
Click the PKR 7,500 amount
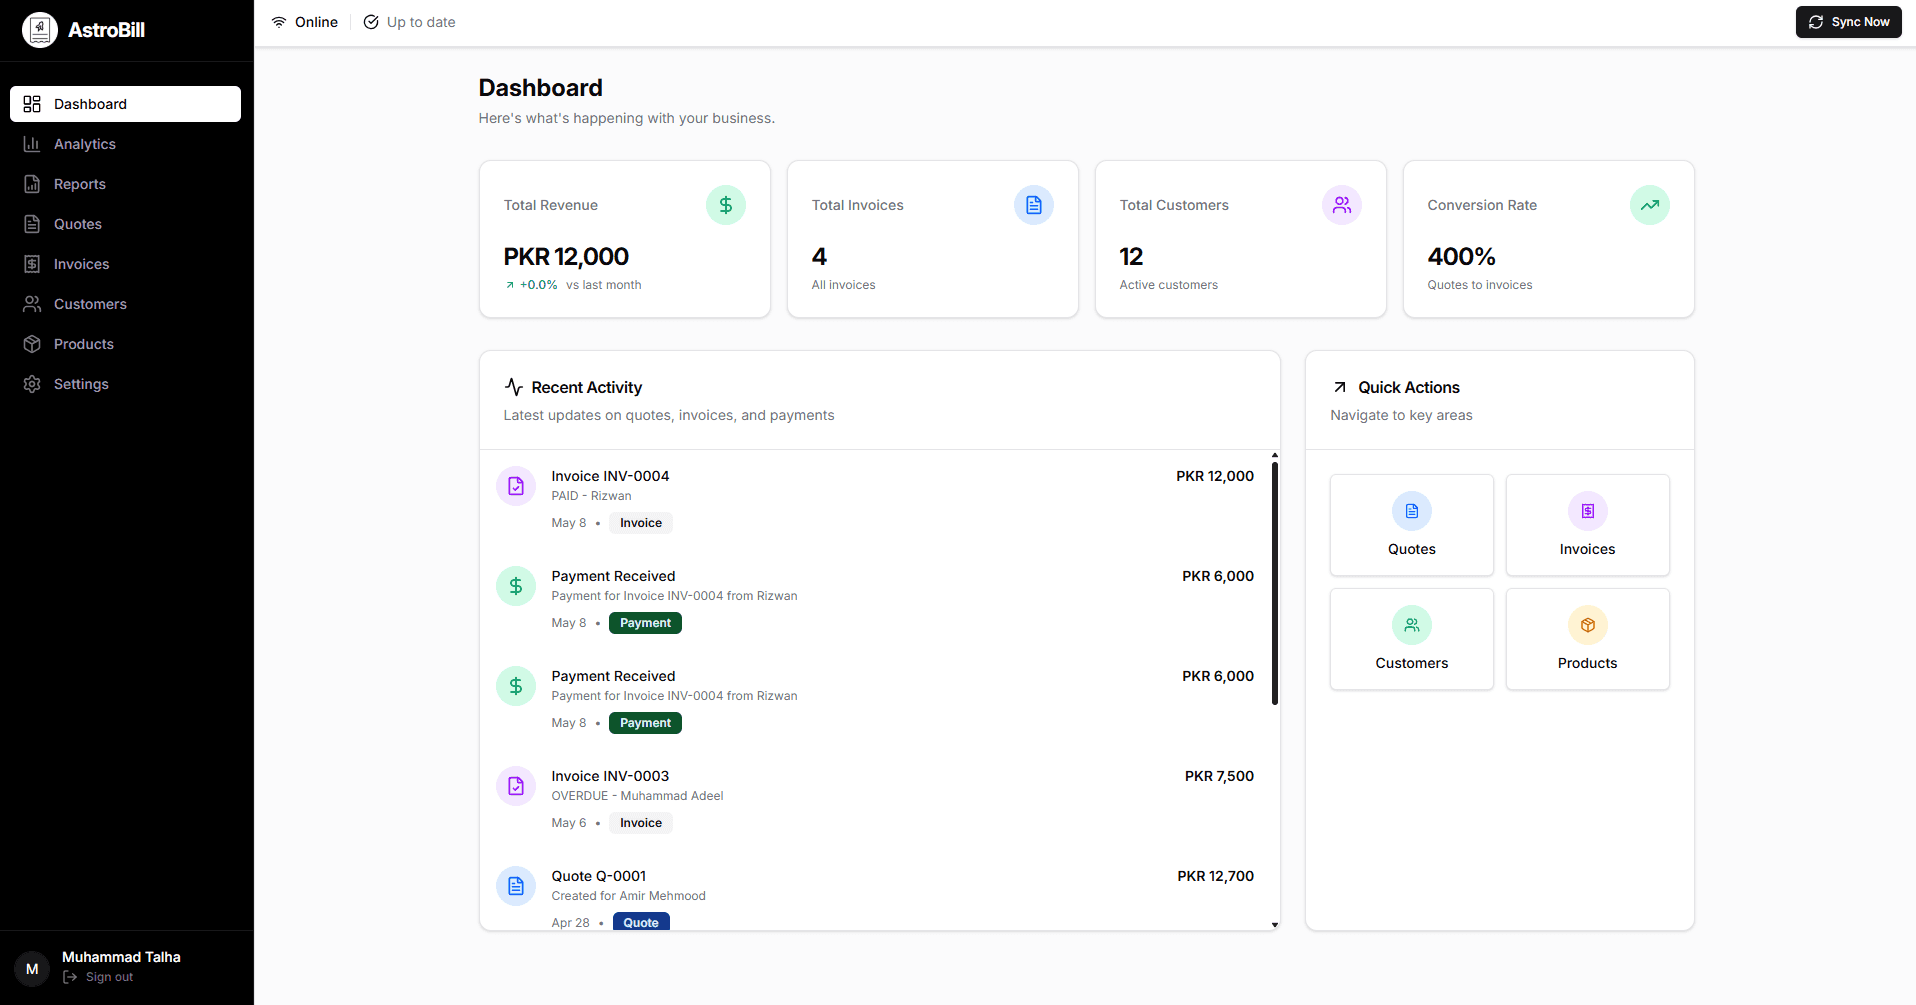tap(1219, 776)
